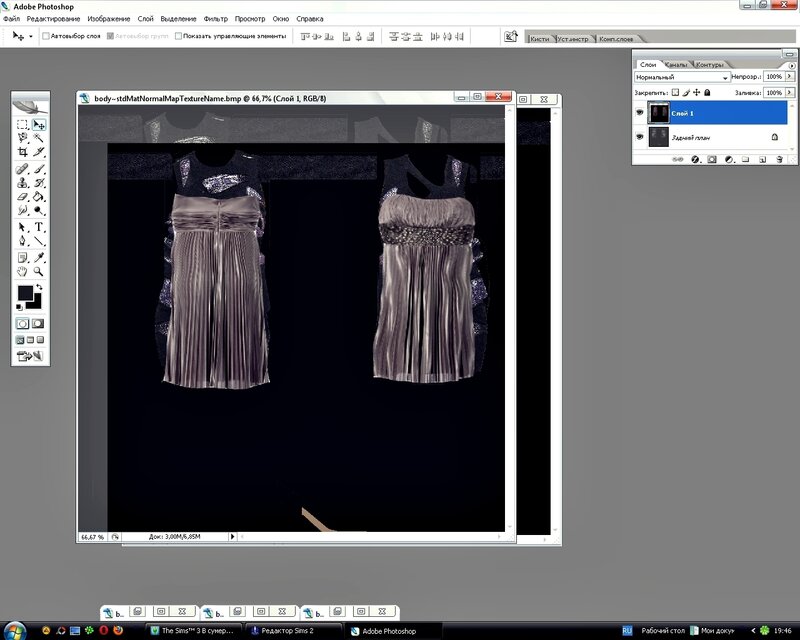Toggle visibility of Задний план layer
The height and width of the screenshot is (640, 800).
pyautogui.click(x=640, y=137)
